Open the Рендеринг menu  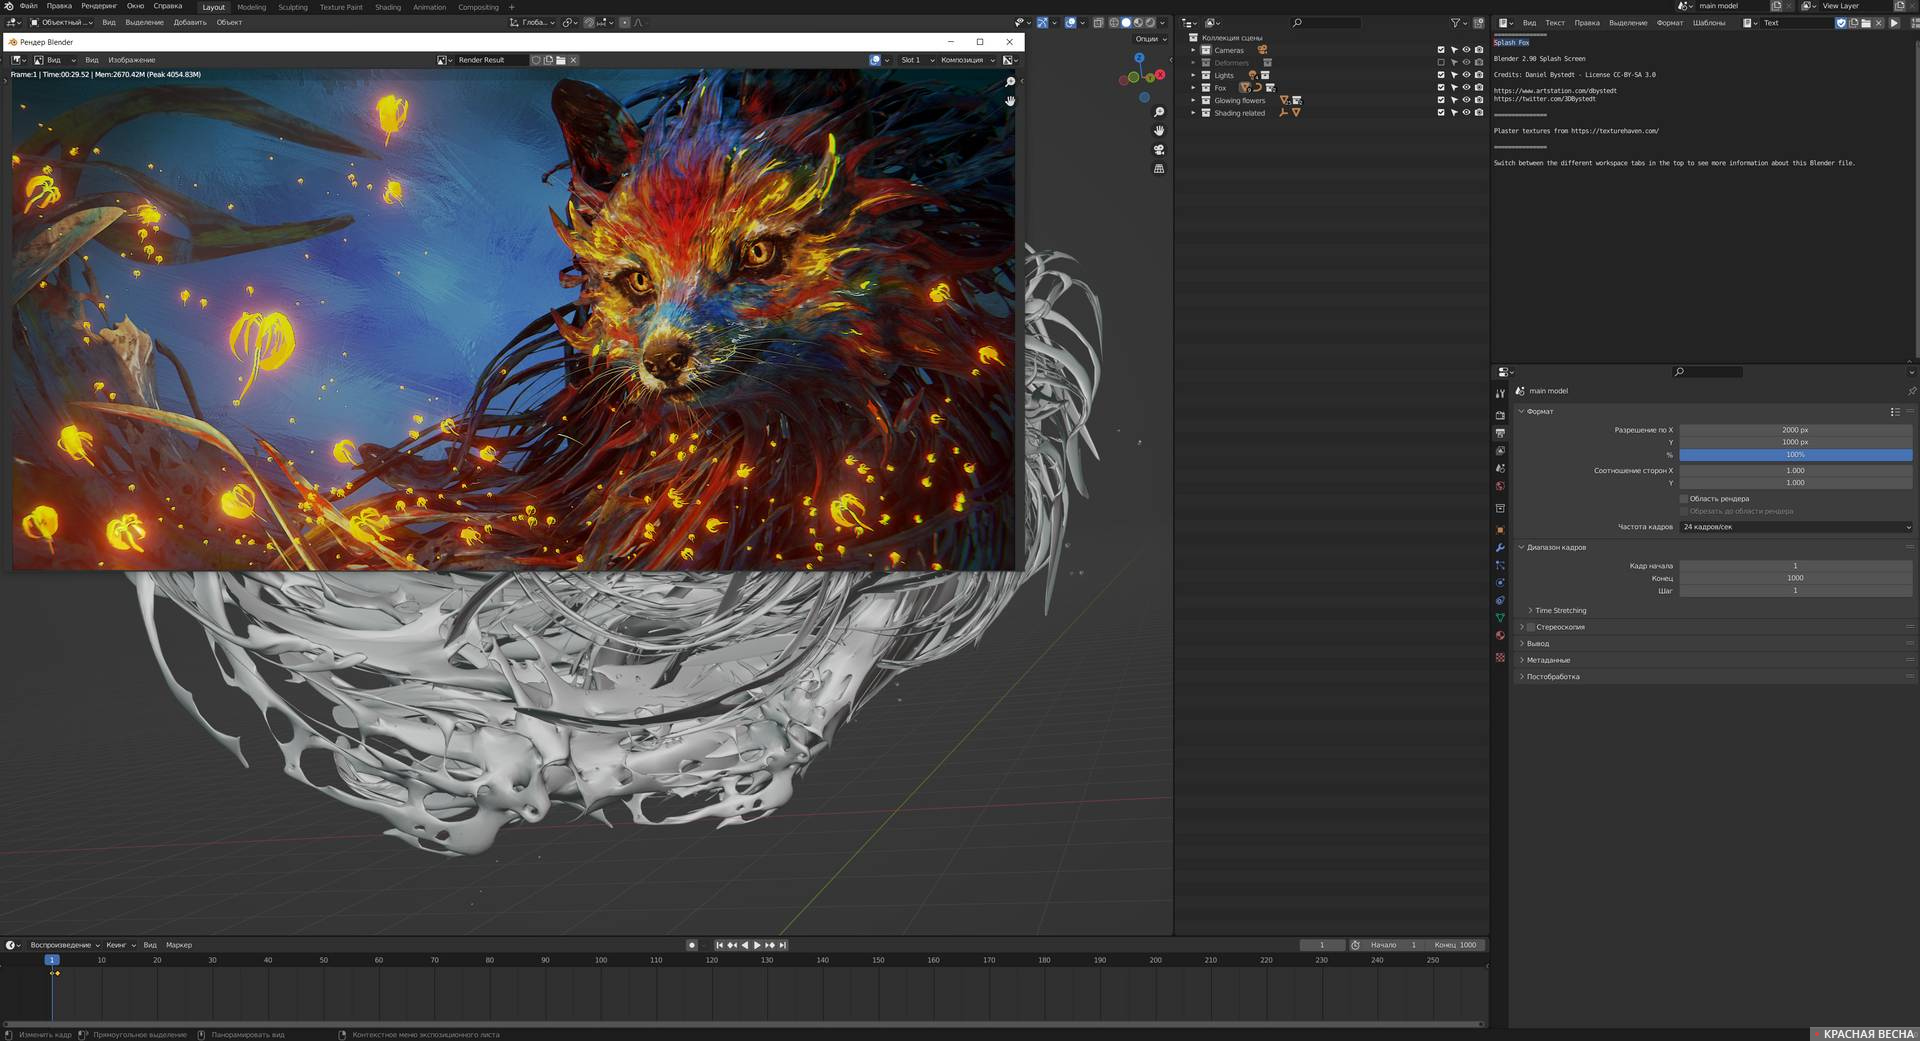[99, 6]
